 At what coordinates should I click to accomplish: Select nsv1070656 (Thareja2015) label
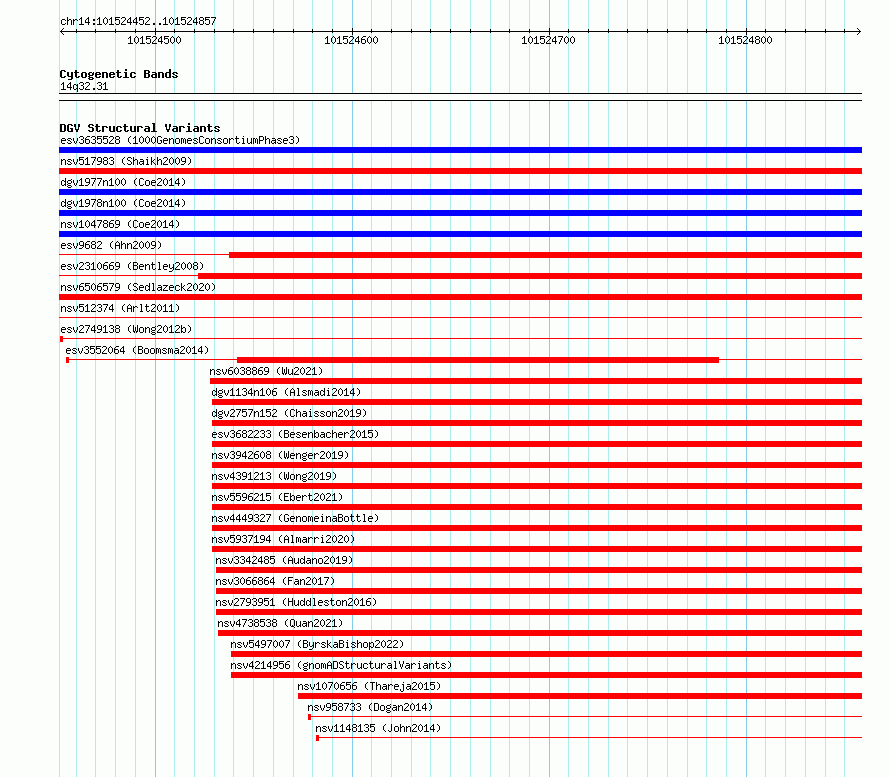tap(370, 686)
